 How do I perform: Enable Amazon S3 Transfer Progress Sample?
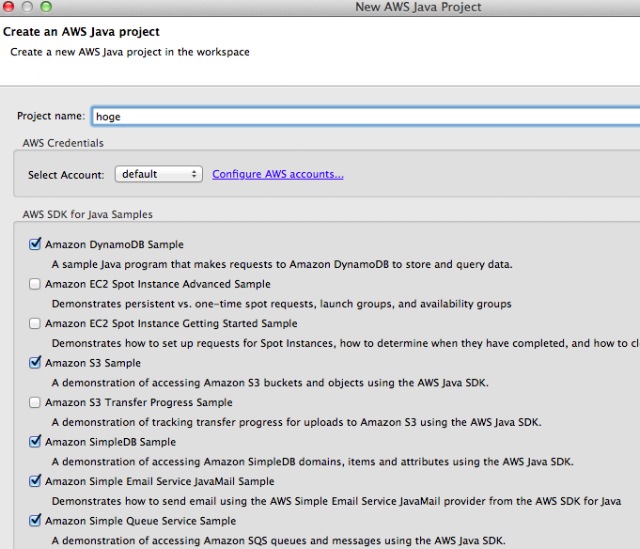click(x=35, y=402)
